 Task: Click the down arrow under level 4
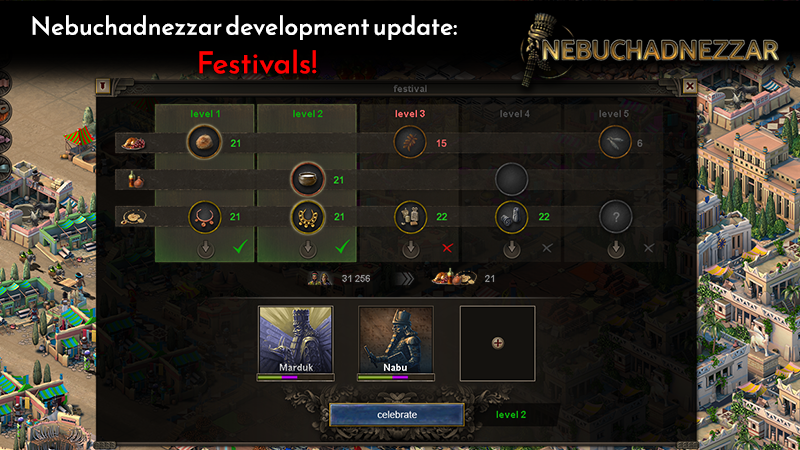(x=512, y=248)
